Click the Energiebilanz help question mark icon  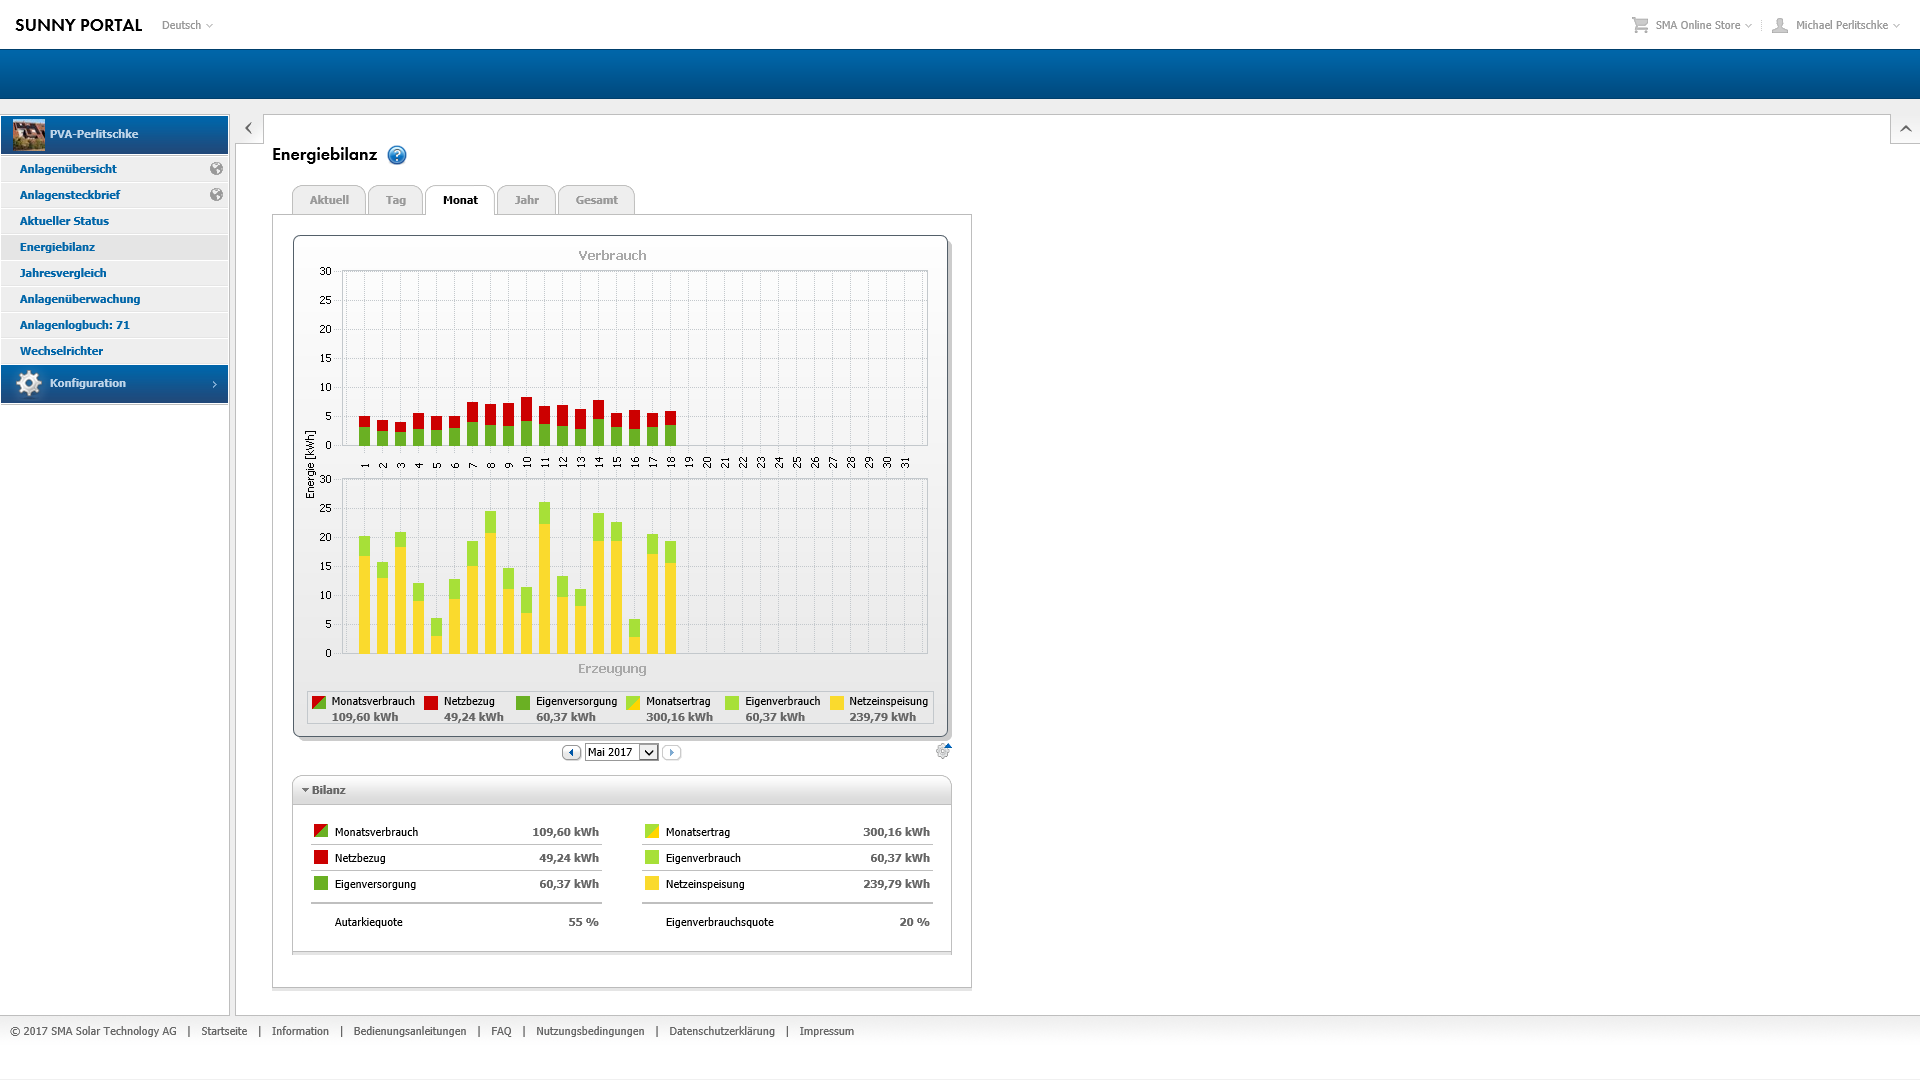(397, 155)
